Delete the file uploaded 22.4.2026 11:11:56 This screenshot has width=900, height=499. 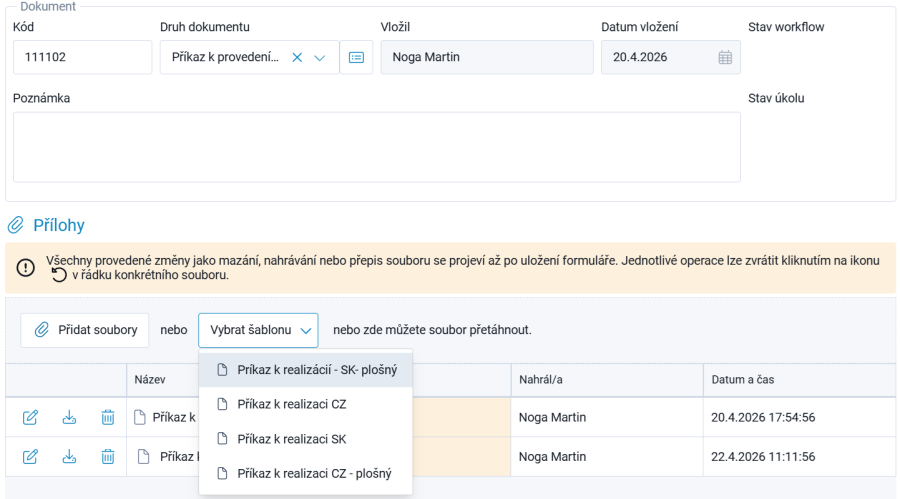point(108,457)
